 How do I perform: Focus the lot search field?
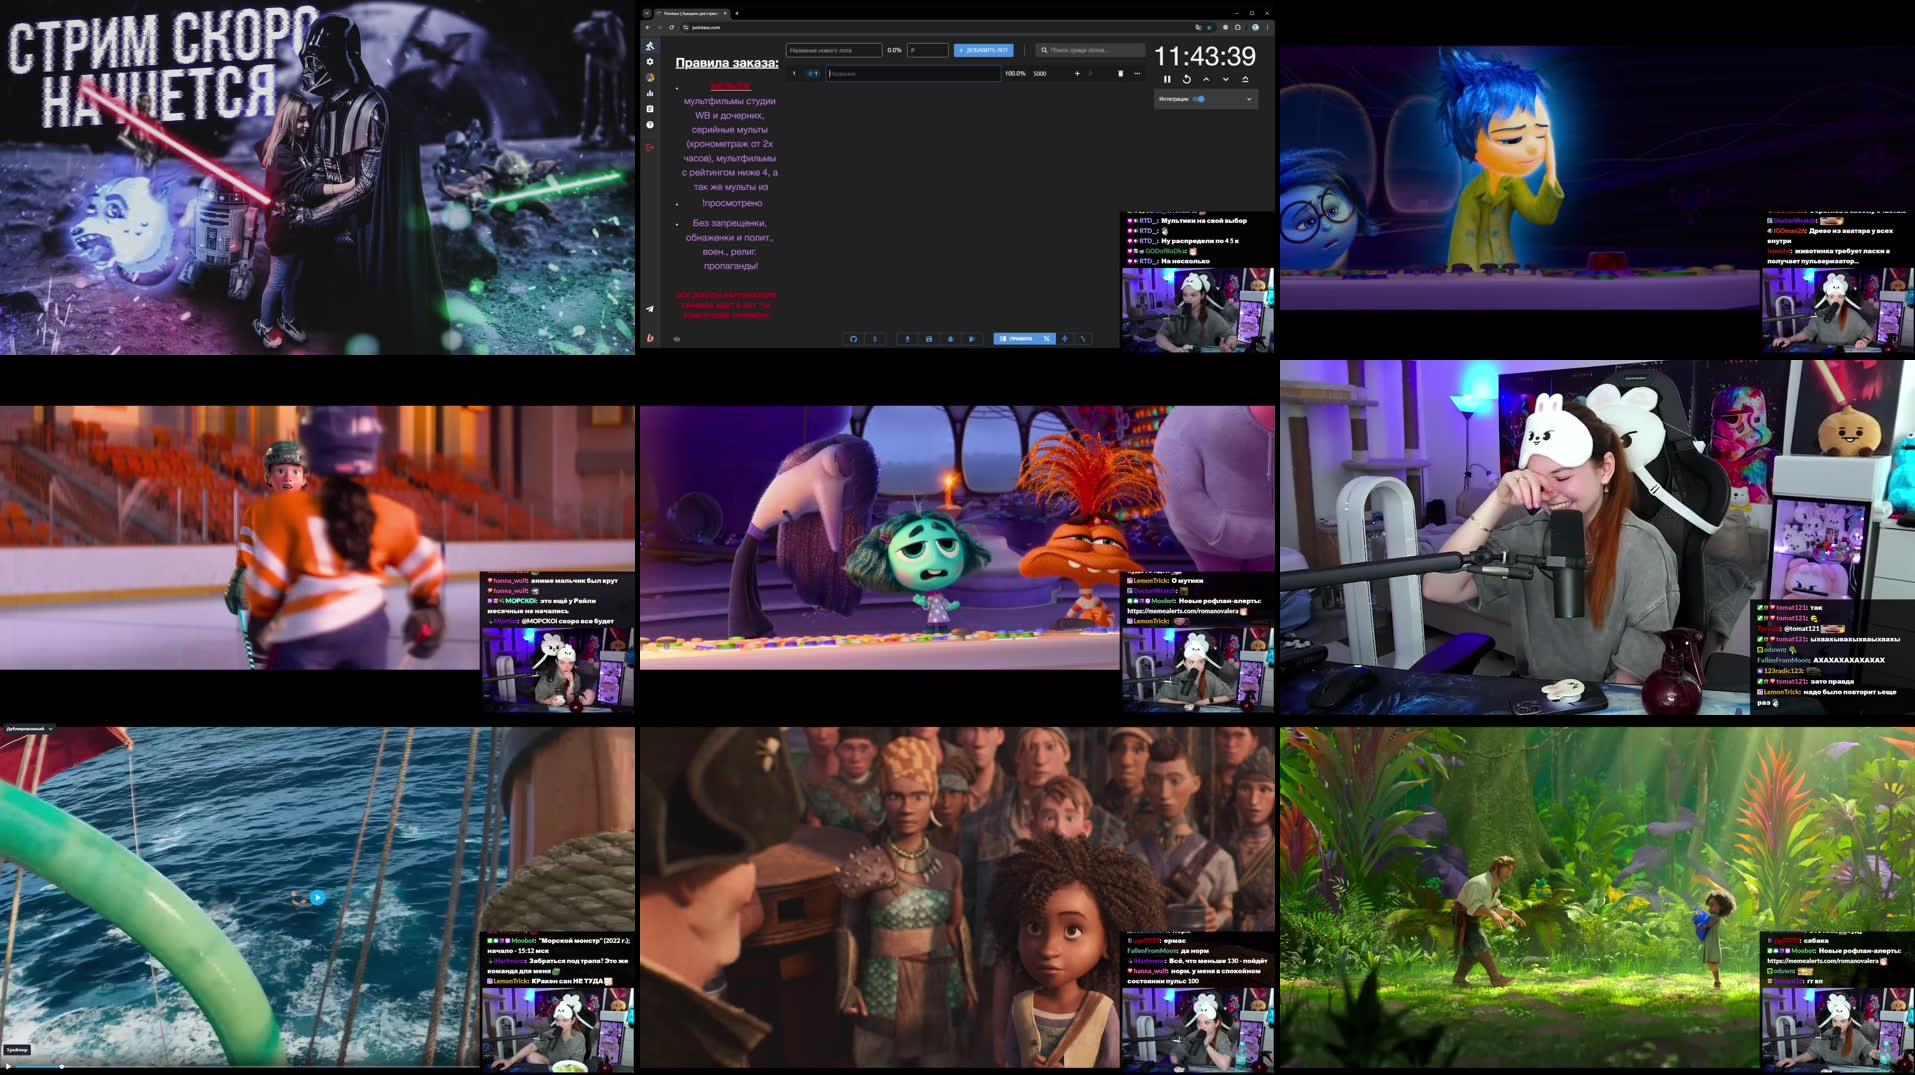coord(1091,50)
